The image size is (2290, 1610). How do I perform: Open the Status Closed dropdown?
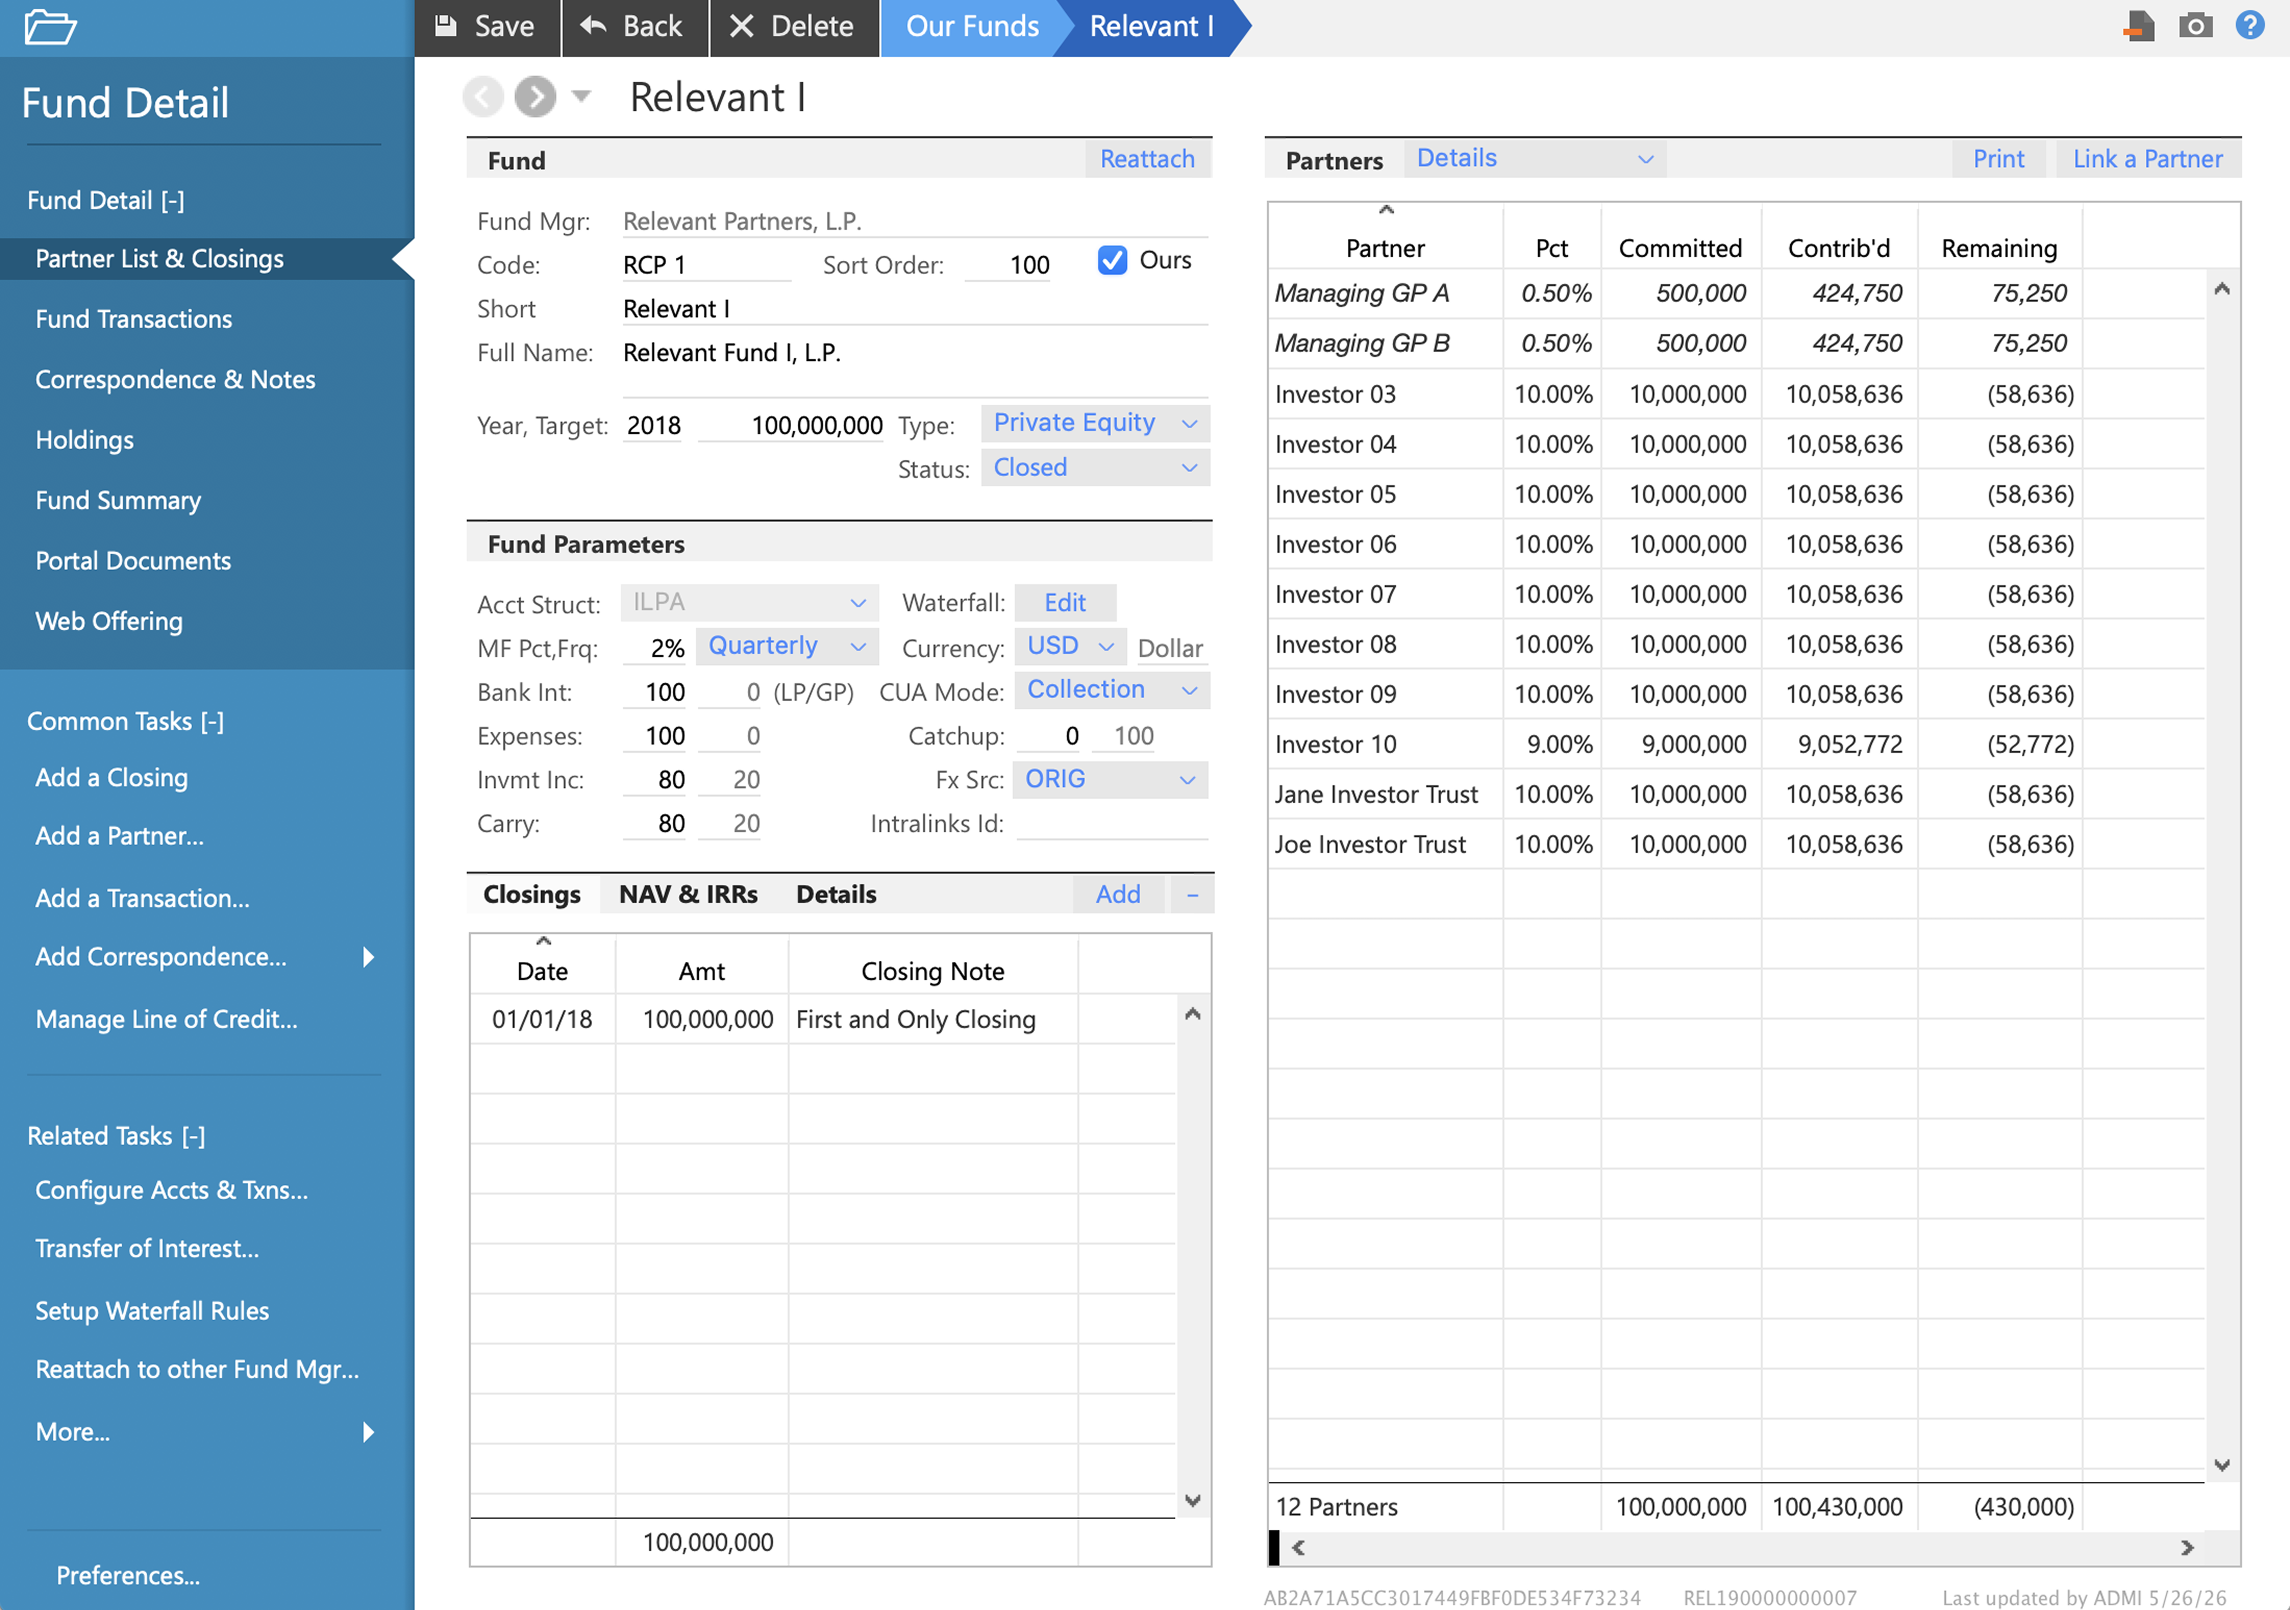[x=1095, y=467]
